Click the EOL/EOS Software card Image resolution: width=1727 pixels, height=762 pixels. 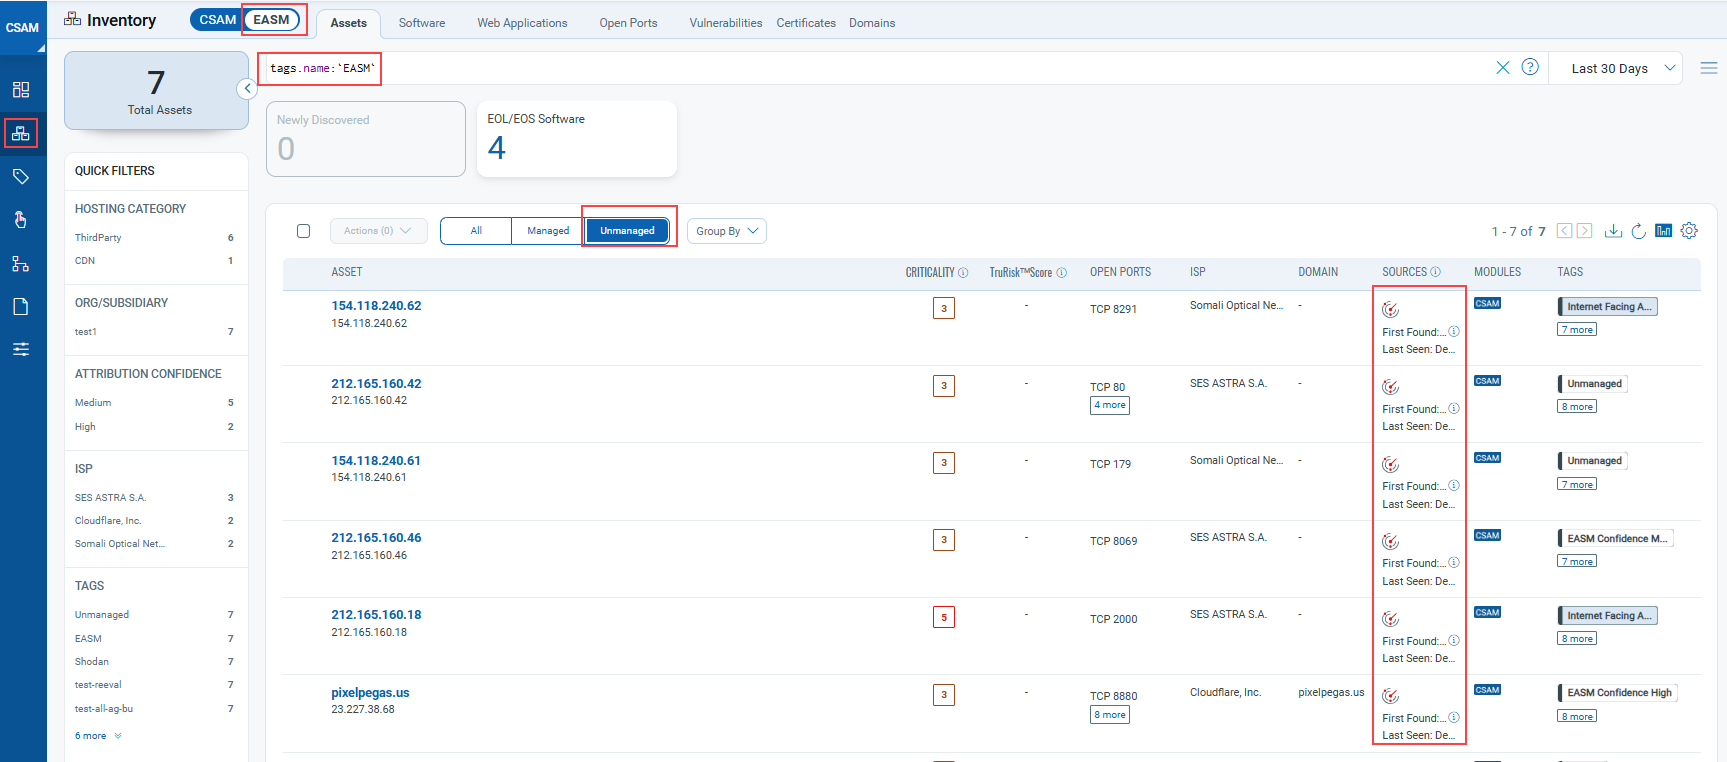click(x=576, y=139)
